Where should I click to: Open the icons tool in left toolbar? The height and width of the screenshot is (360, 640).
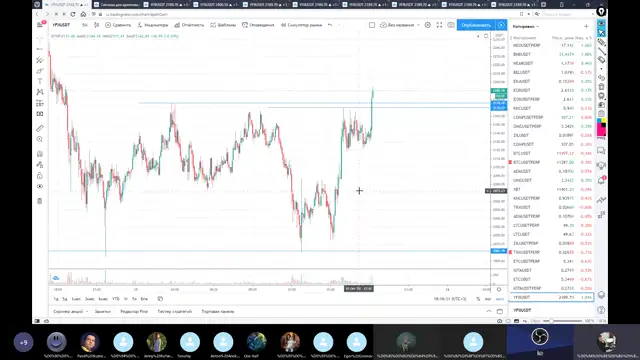pos(40,114)
